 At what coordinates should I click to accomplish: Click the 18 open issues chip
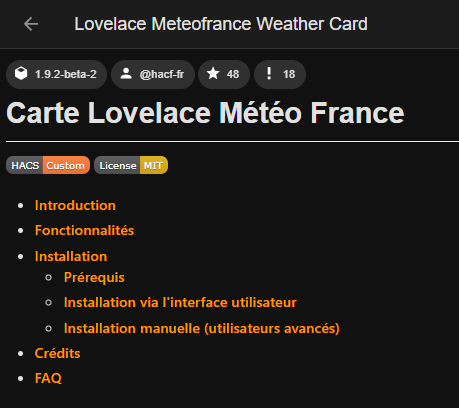[x=280, y=74]
